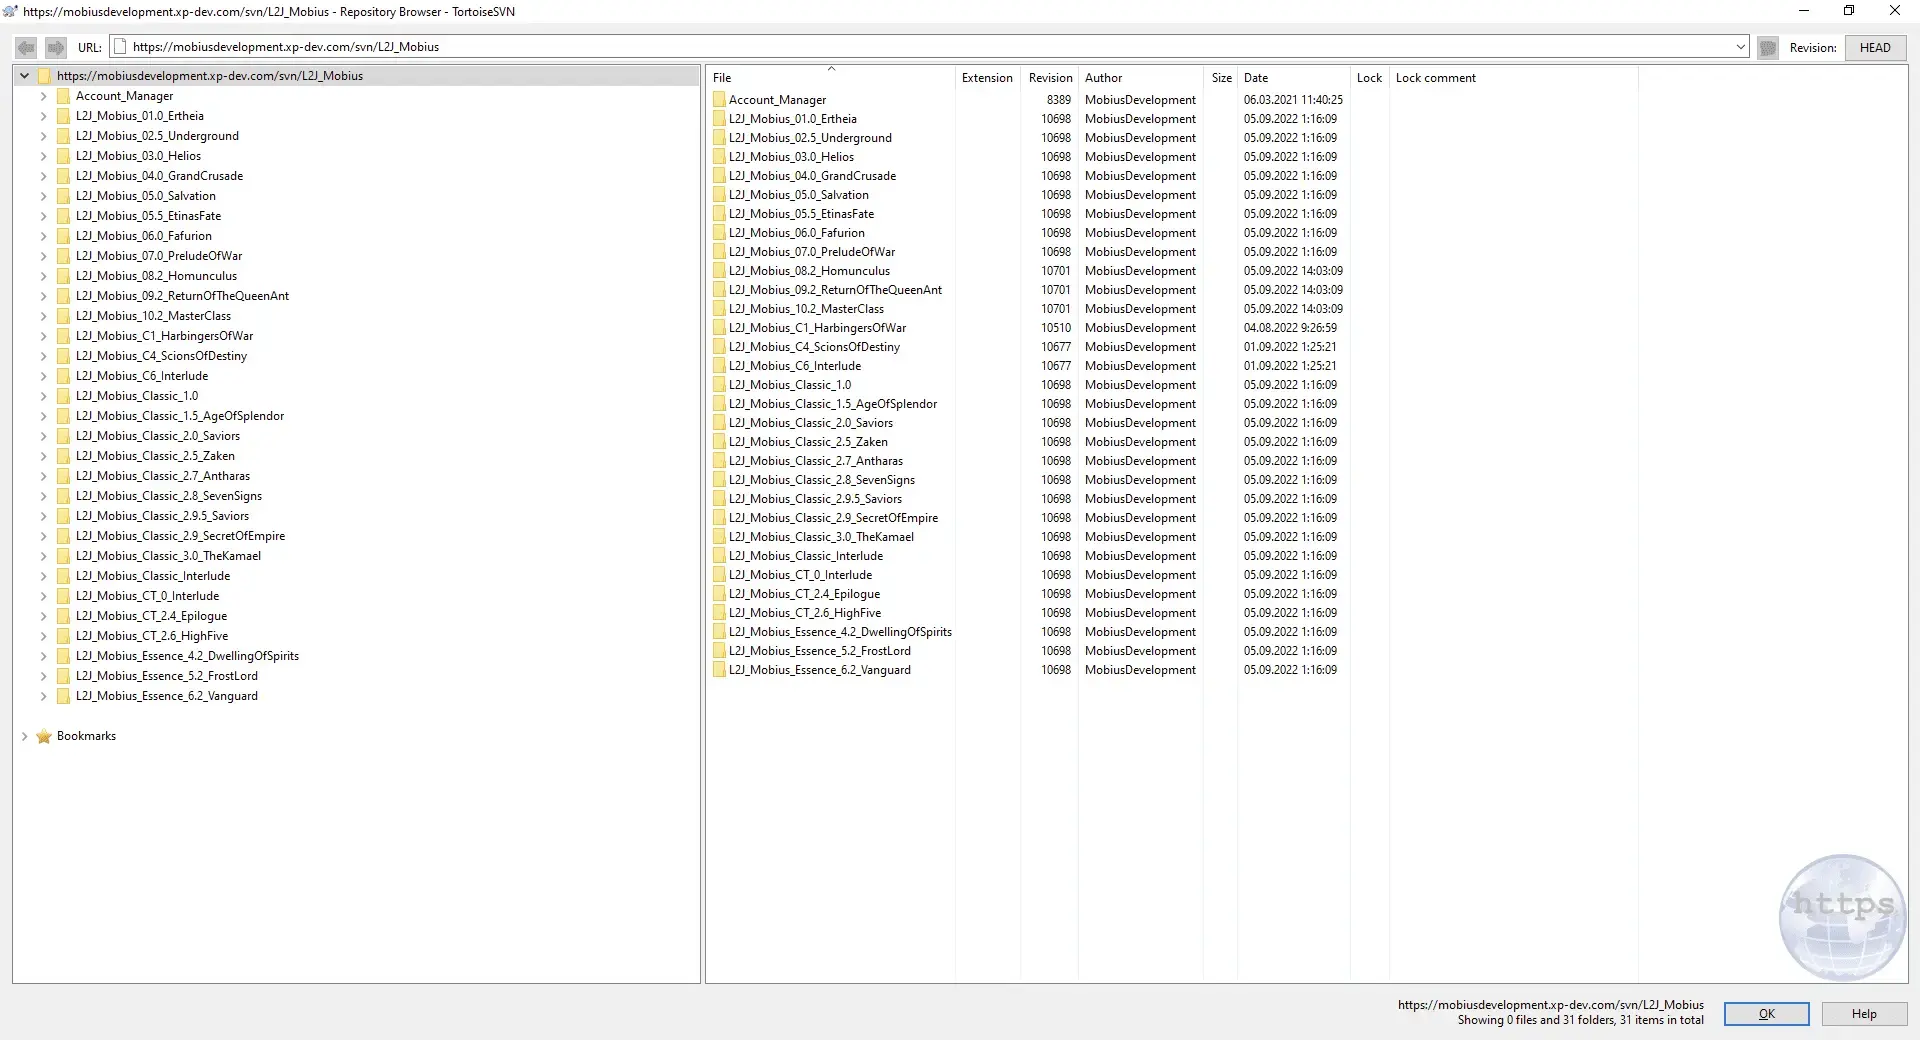
Task: Click L2J_Mobius_Classic_2.0_Saviors folder icon in tree
Action: (x=63, y=436)
